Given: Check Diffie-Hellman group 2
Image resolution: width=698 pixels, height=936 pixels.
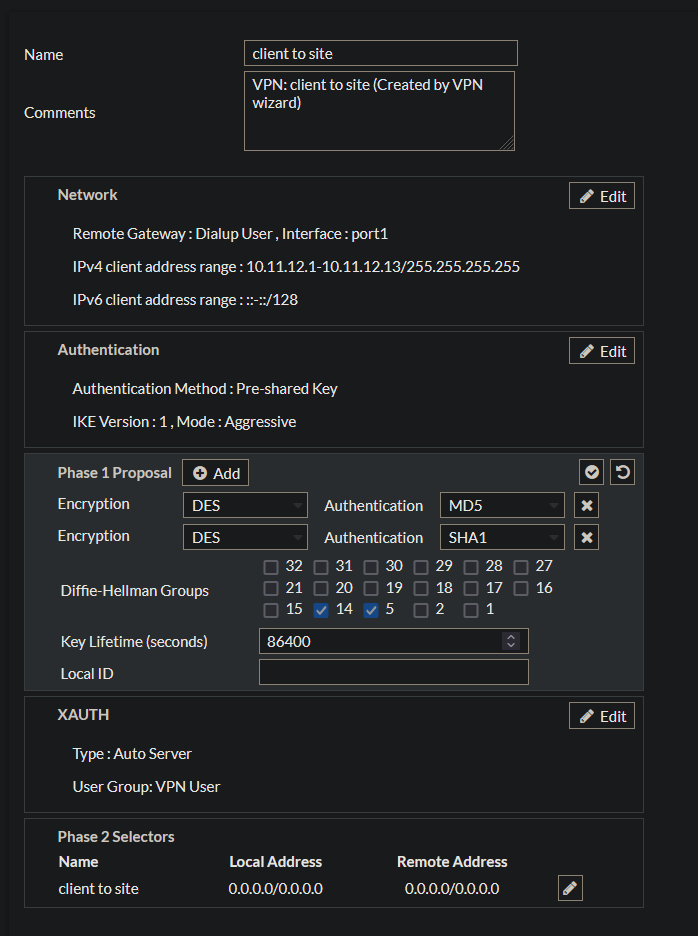Looking at the screenshot, I should 421,610.
